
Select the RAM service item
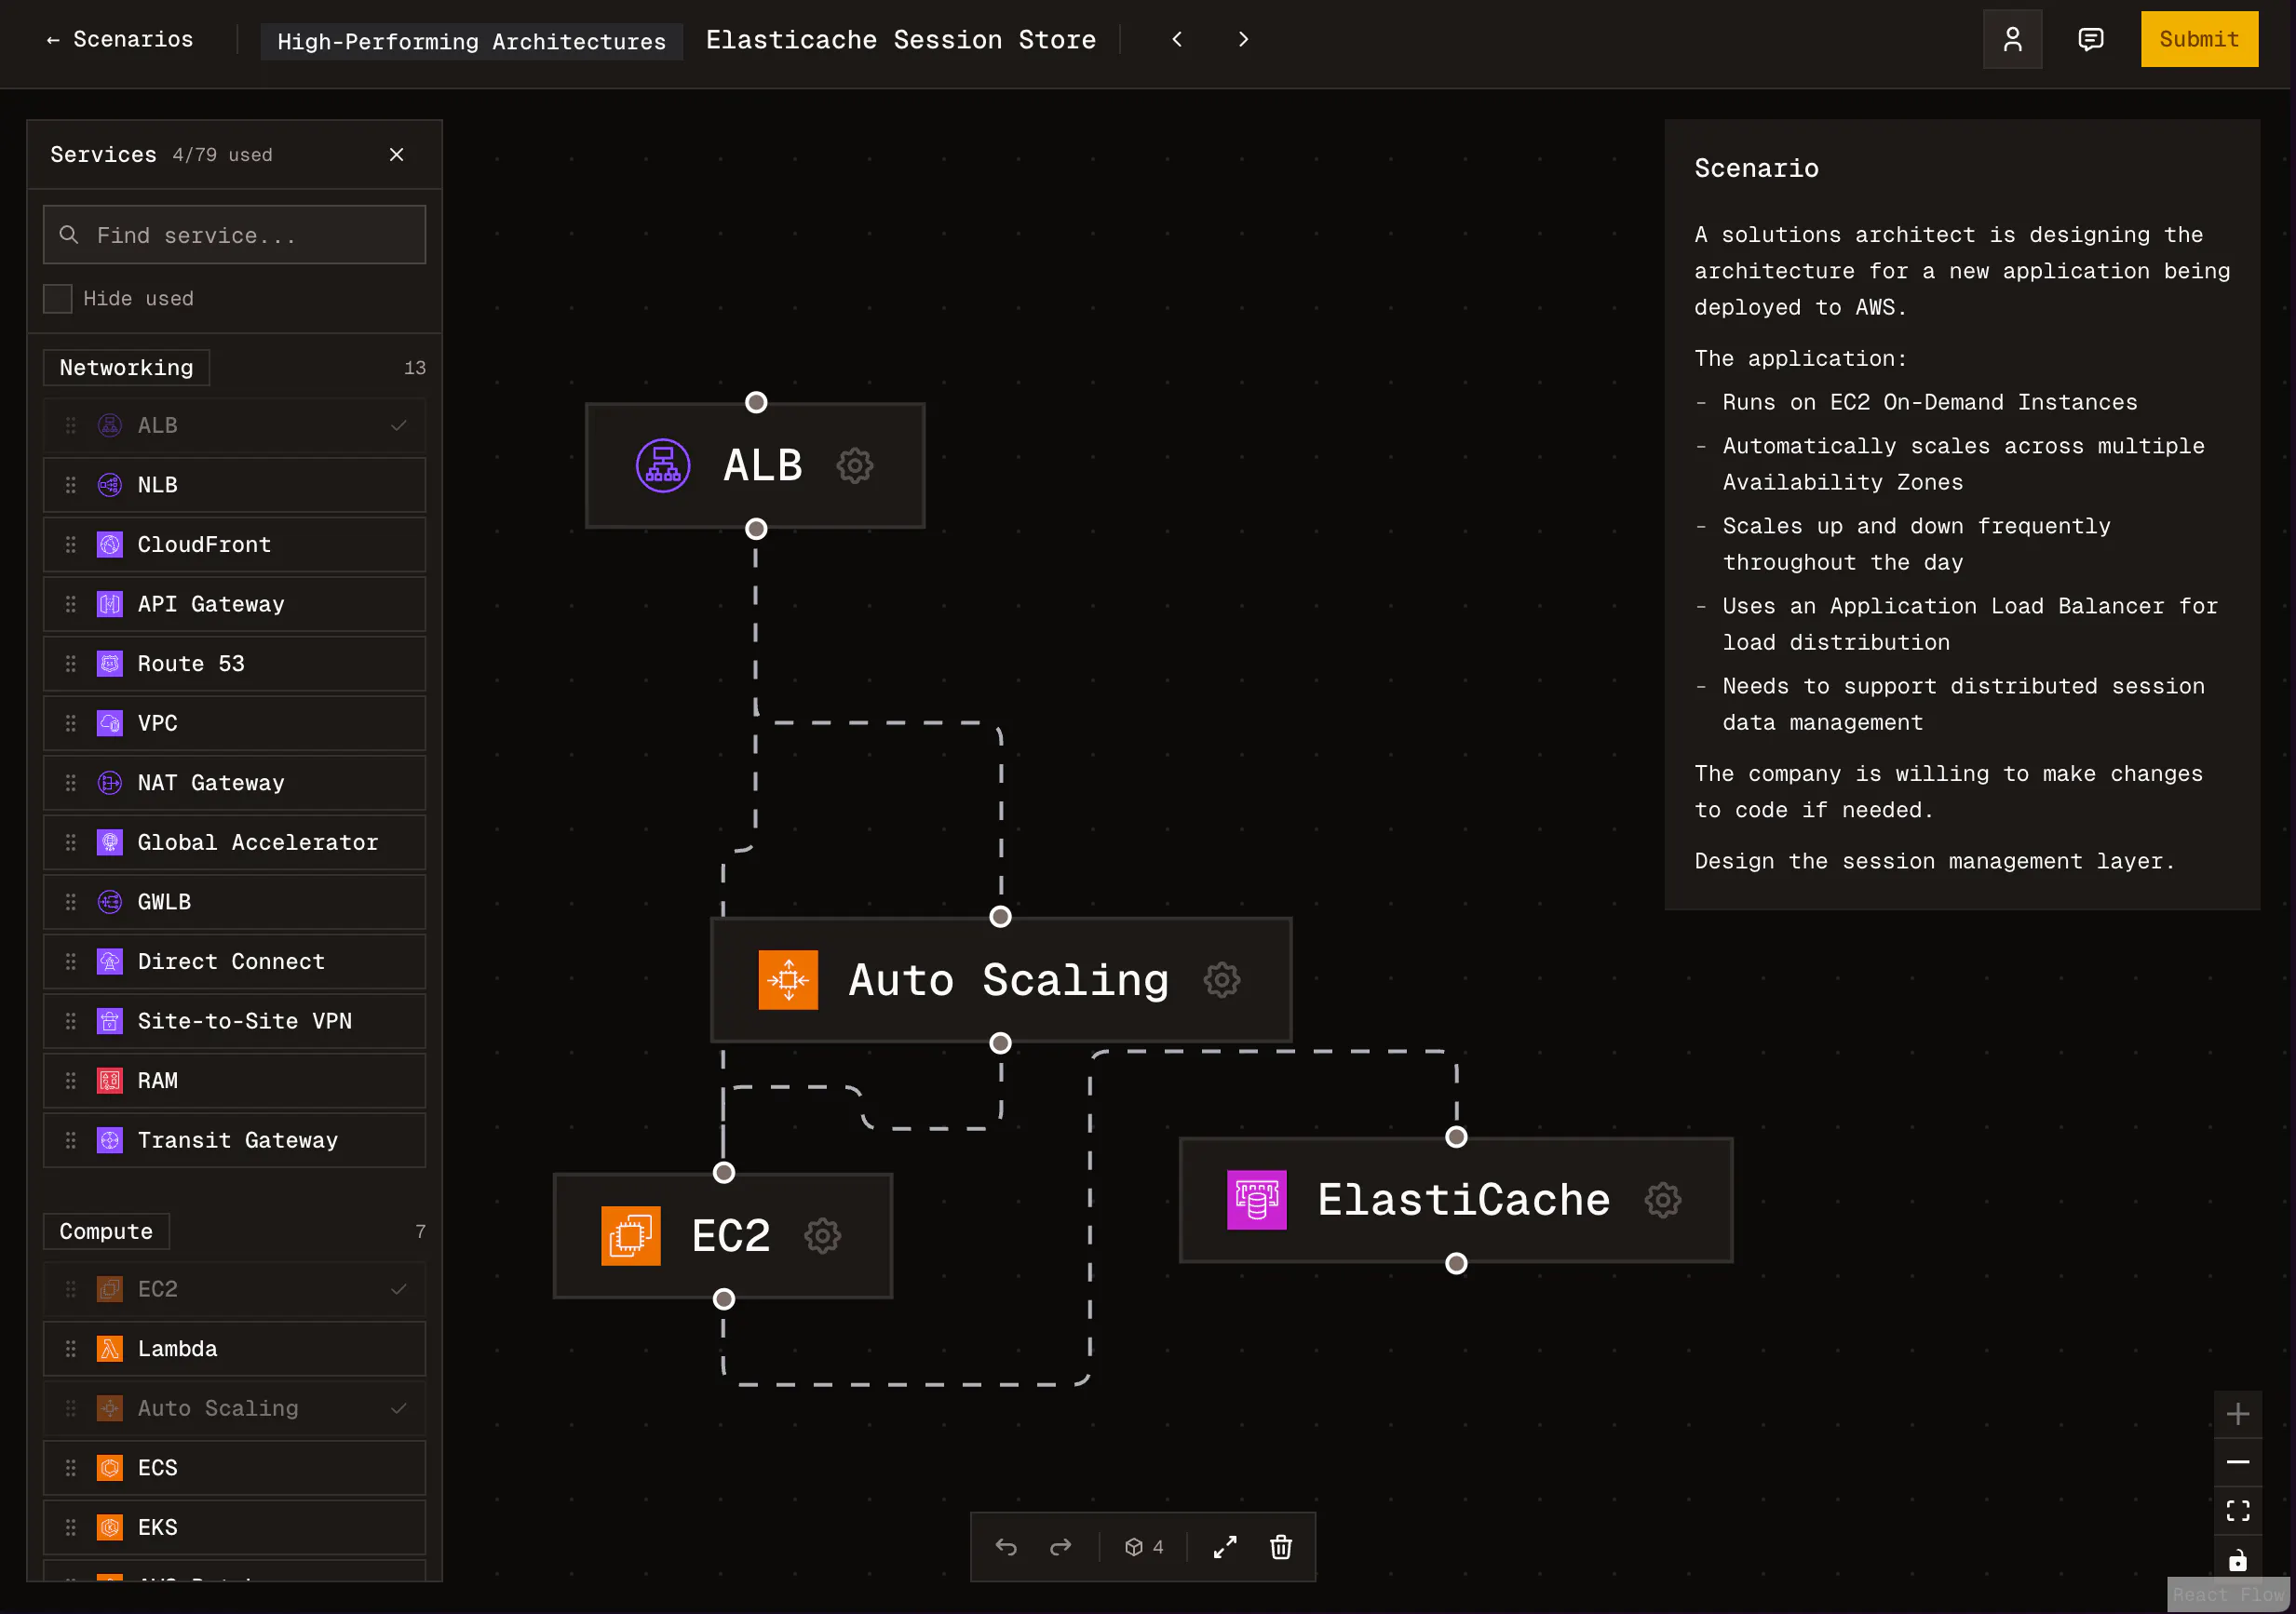(234, 1081)
